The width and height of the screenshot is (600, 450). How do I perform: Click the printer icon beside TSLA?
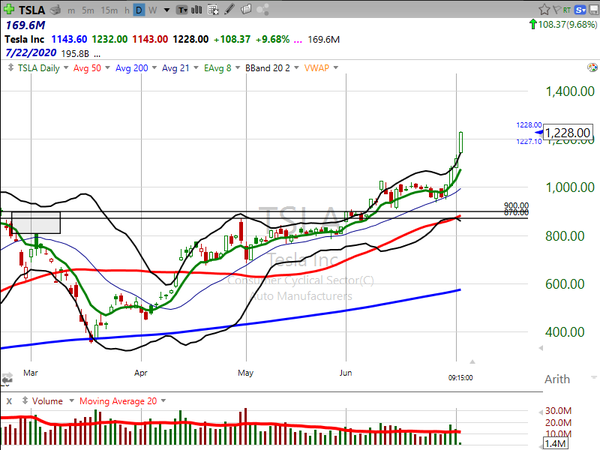tap(56, 9)
